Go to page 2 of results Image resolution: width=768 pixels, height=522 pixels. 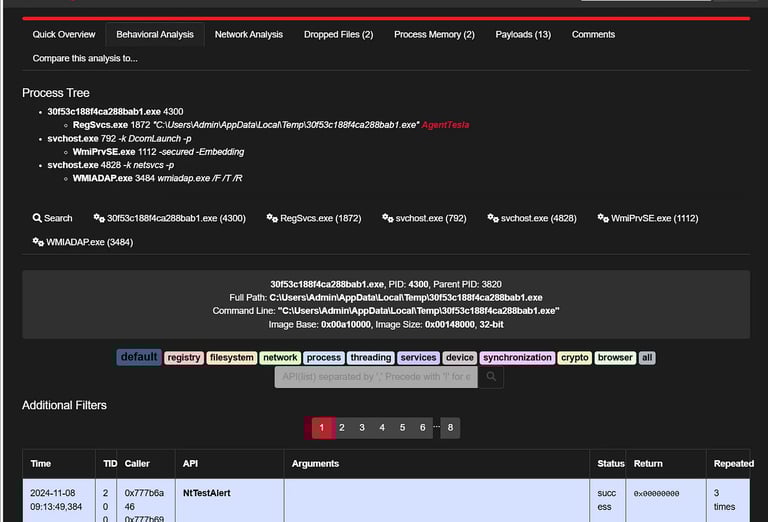[x=341, y=428]
